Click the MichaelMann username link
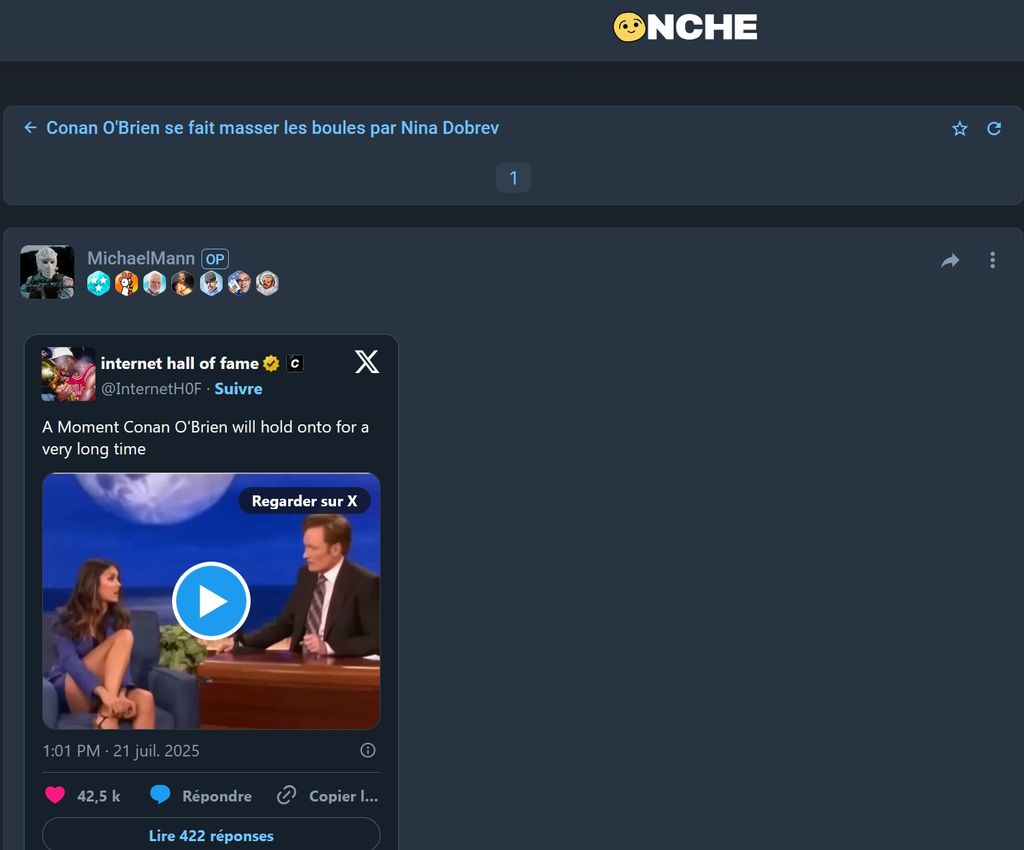1024x850 pixels. pos(140,258)
